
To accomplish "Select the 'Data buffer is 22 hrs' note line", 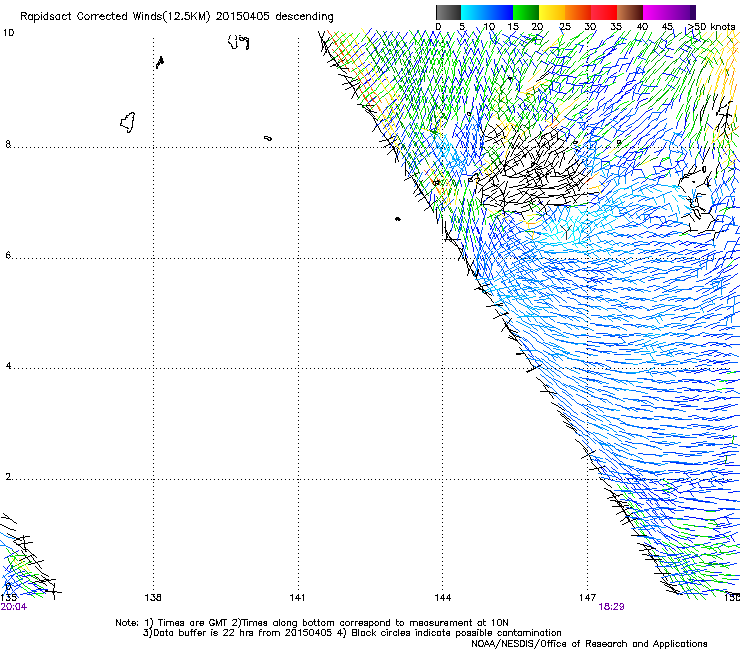I will pyautogui.click(x=352, y=633).
